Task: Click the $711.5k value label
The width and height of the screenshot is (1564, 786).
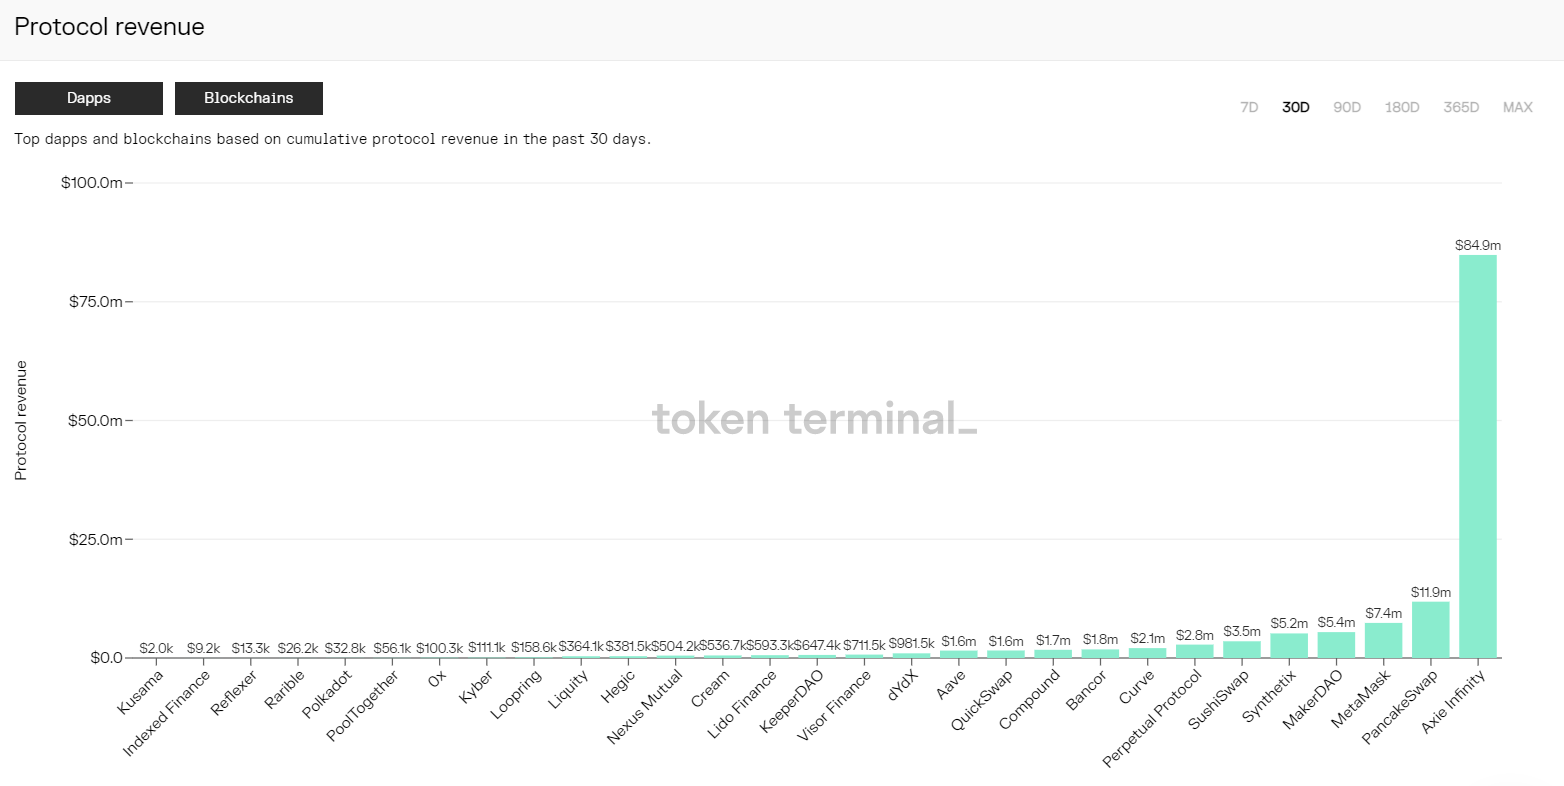Action: [x=864, y=646]
